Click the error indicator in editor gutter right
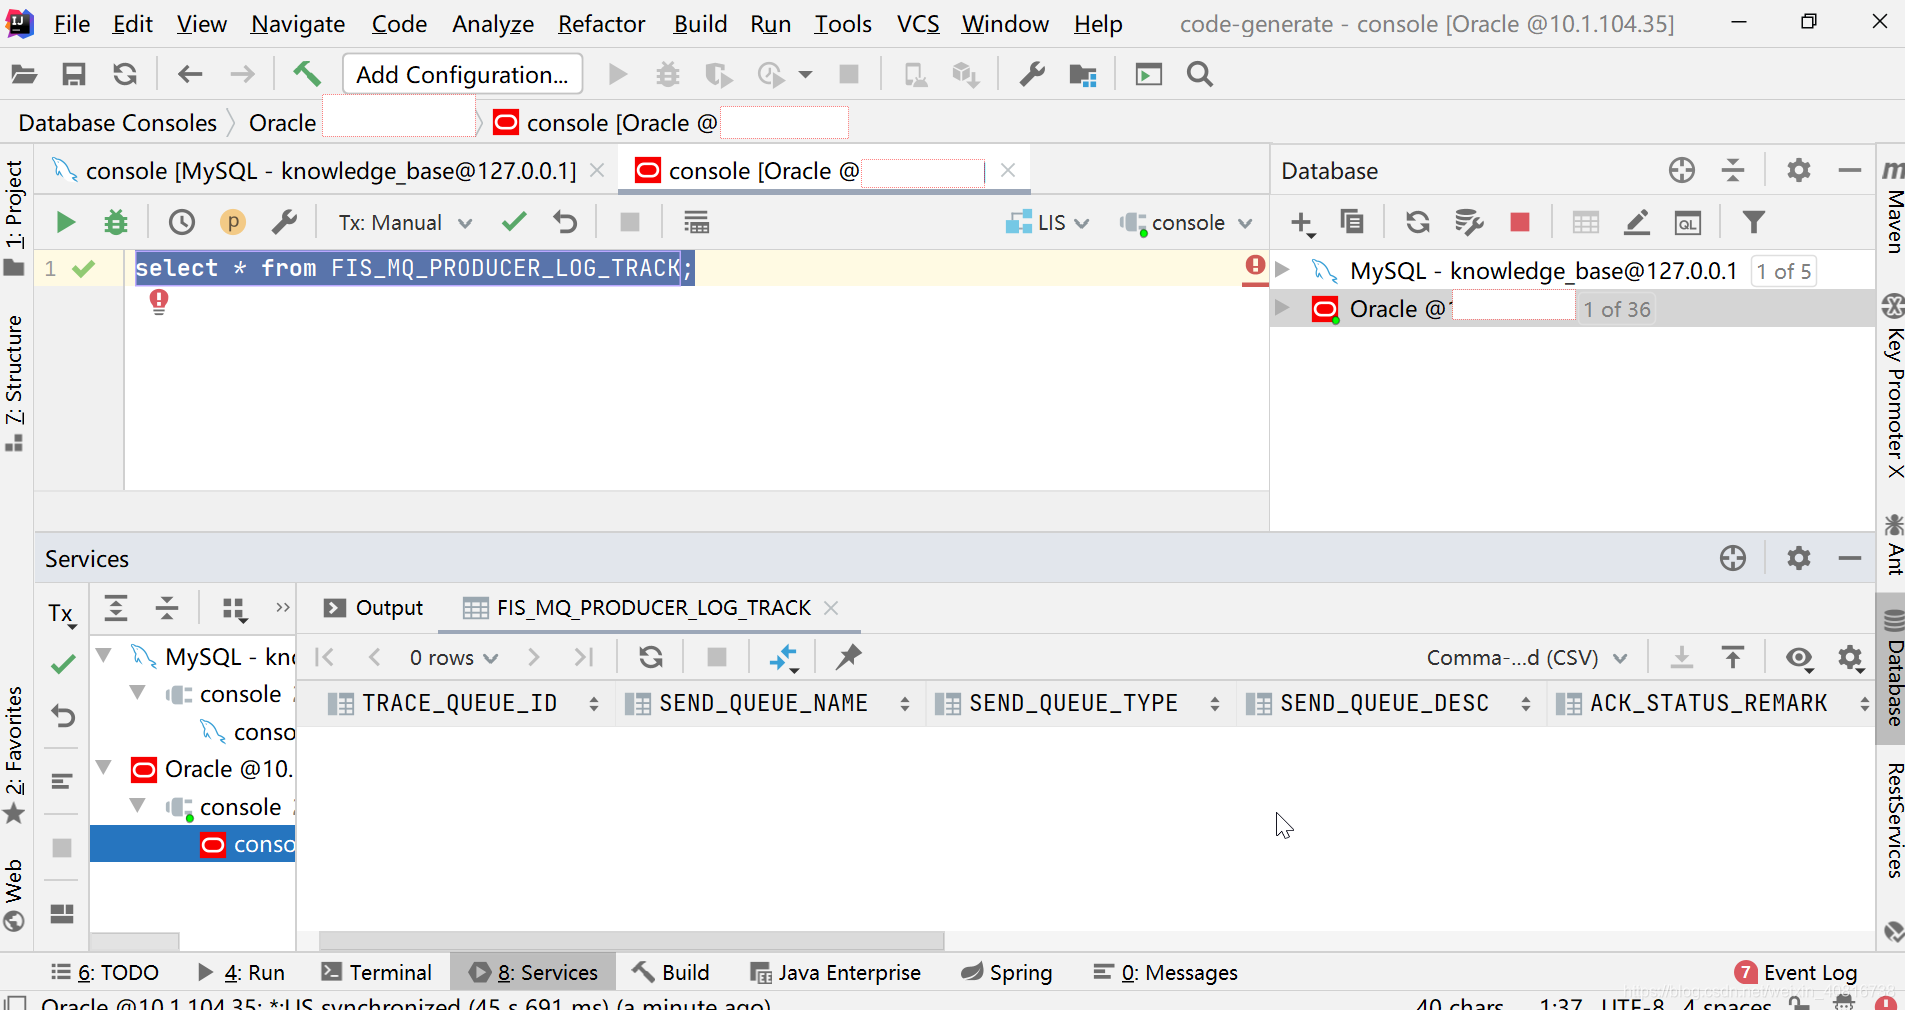1905x1010 pixels. (x=1255, y=267)
